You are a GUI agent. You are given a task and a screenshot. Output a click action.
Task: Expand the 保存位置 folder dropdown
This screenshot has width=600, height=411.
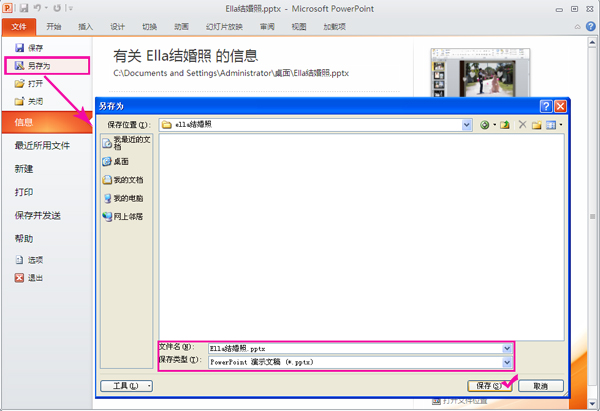466,125
